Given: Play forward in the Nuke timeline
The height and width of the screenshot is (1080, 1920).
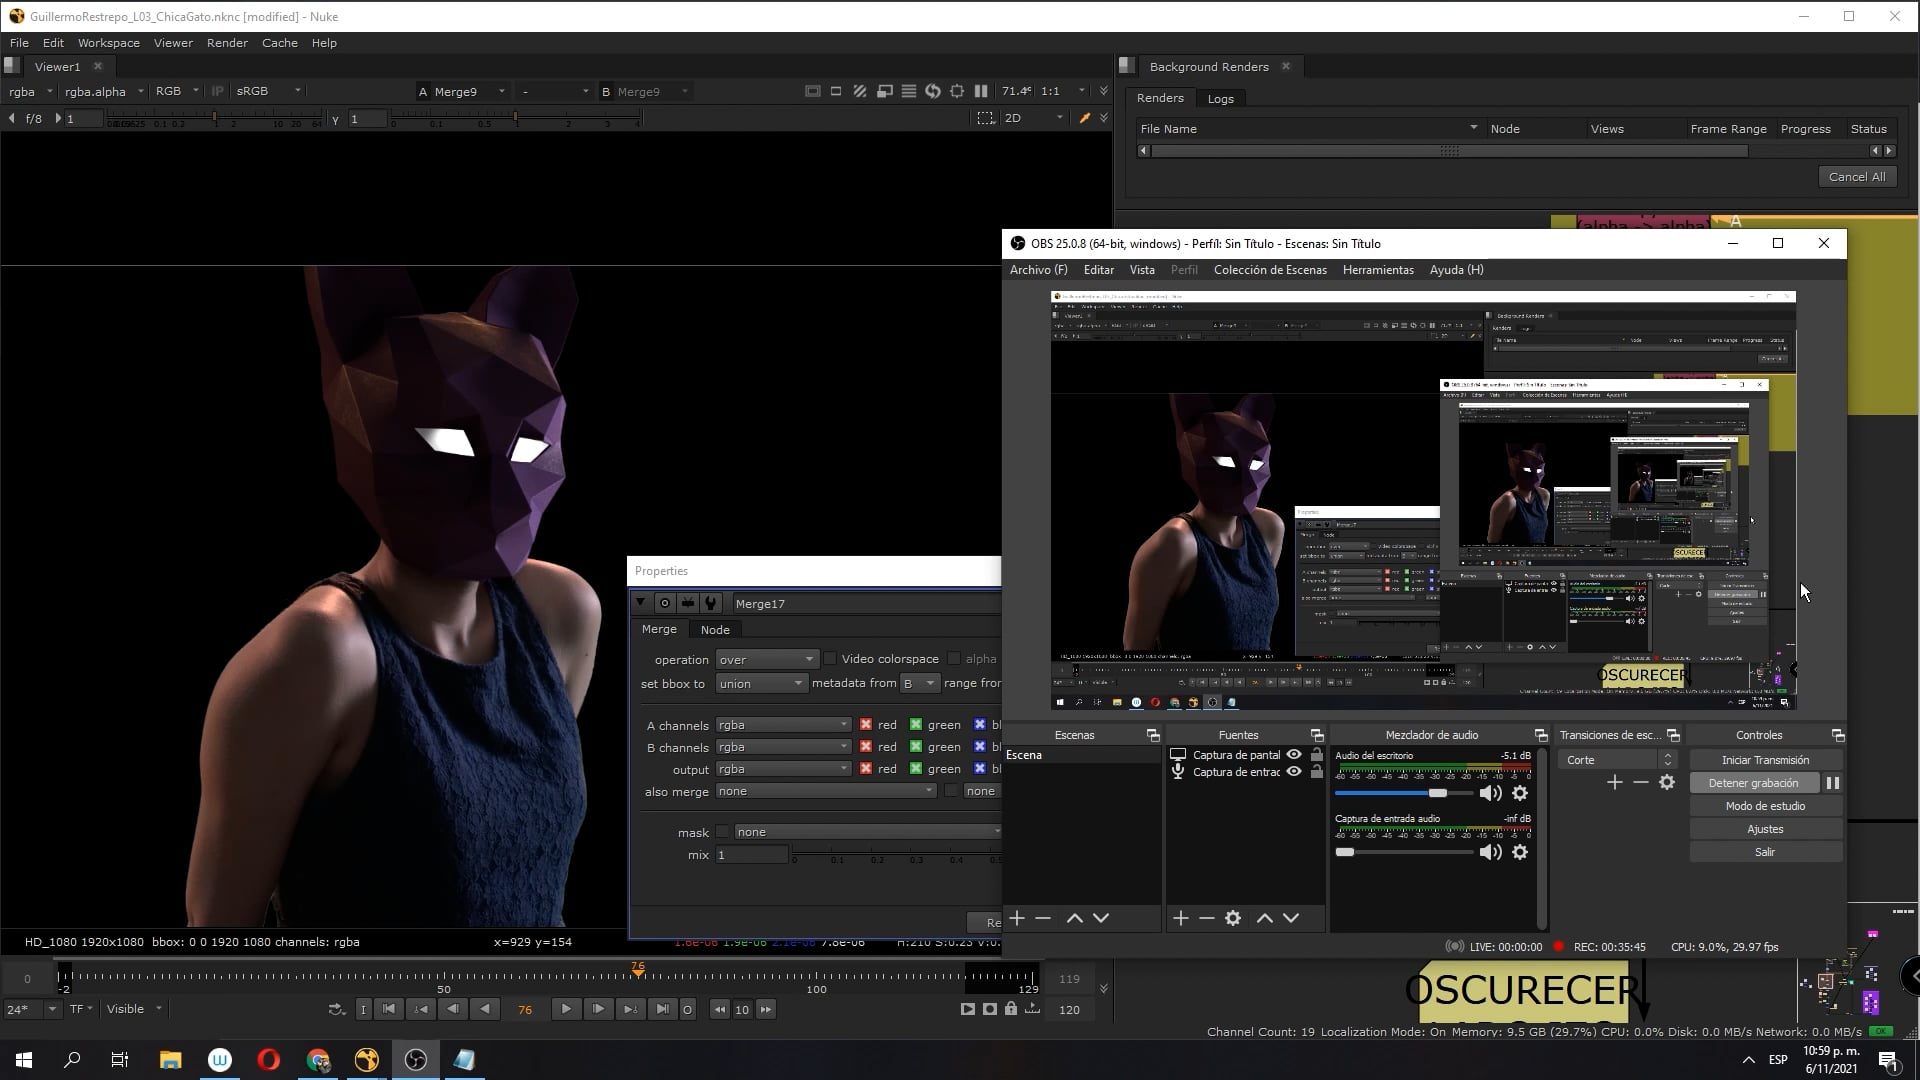Looking at the screenshot, I should coord(566,1009).
